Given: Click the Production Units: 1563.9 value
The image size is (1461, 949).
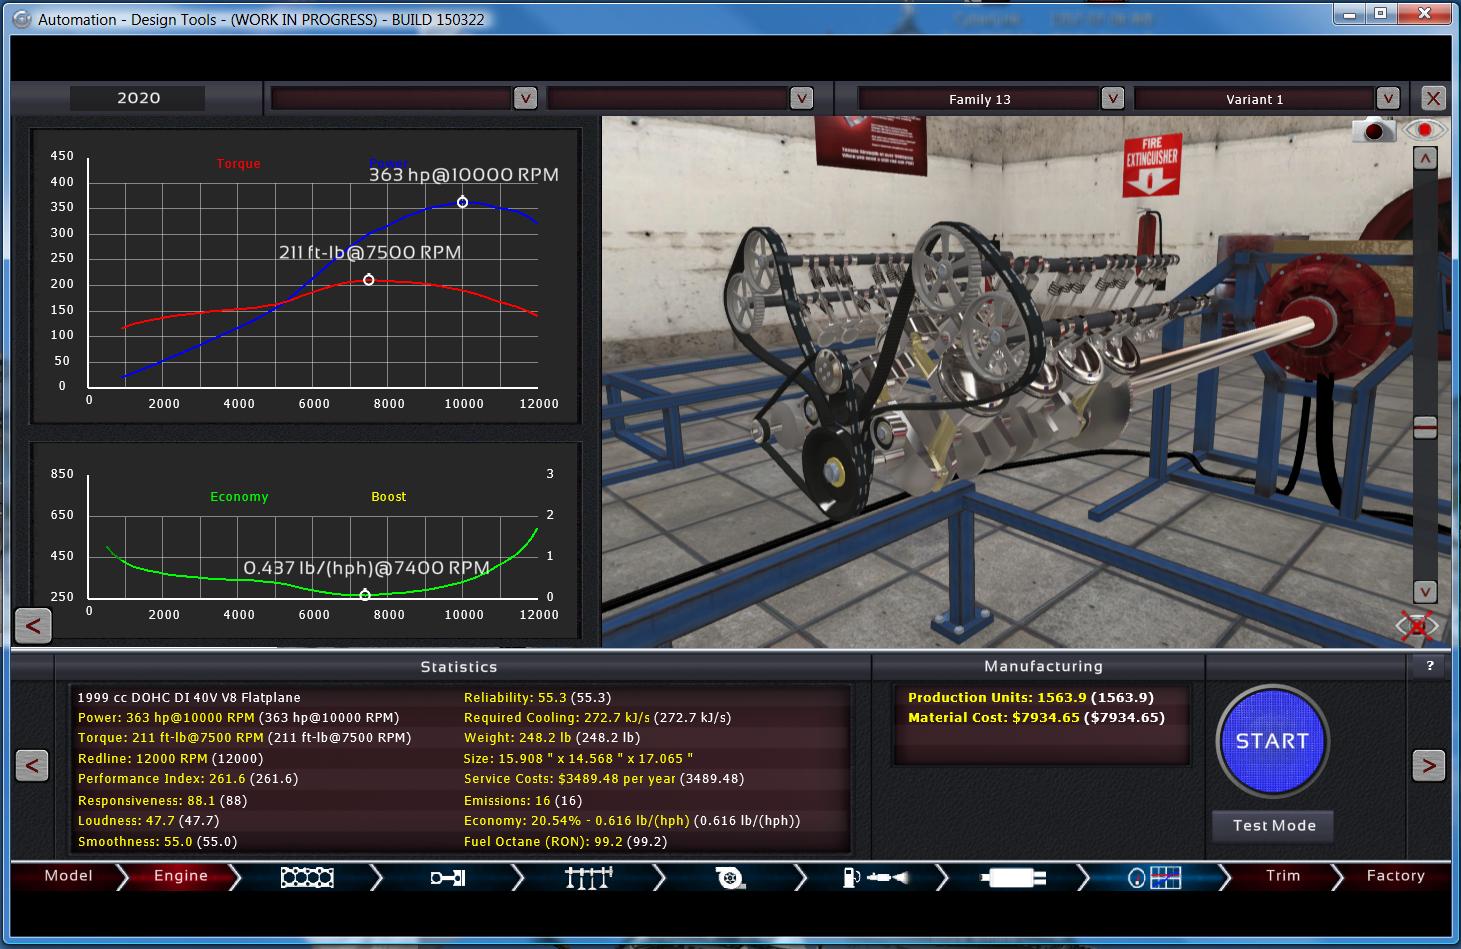Looking at the screenshot, I should tap(1030, 698).
